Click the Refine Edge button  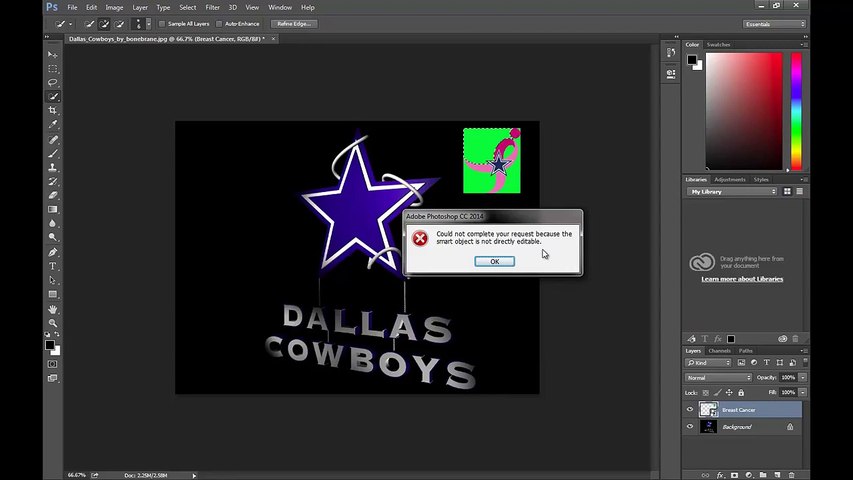pyautogui.click(x=294, y=24)
